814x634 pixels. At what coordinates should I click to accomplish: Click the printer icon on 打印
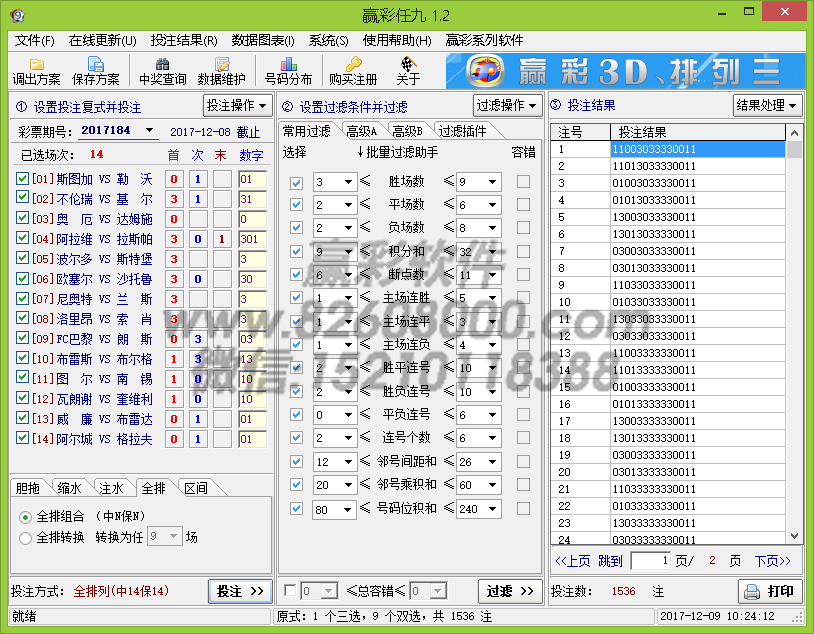[x=752, y=591]
